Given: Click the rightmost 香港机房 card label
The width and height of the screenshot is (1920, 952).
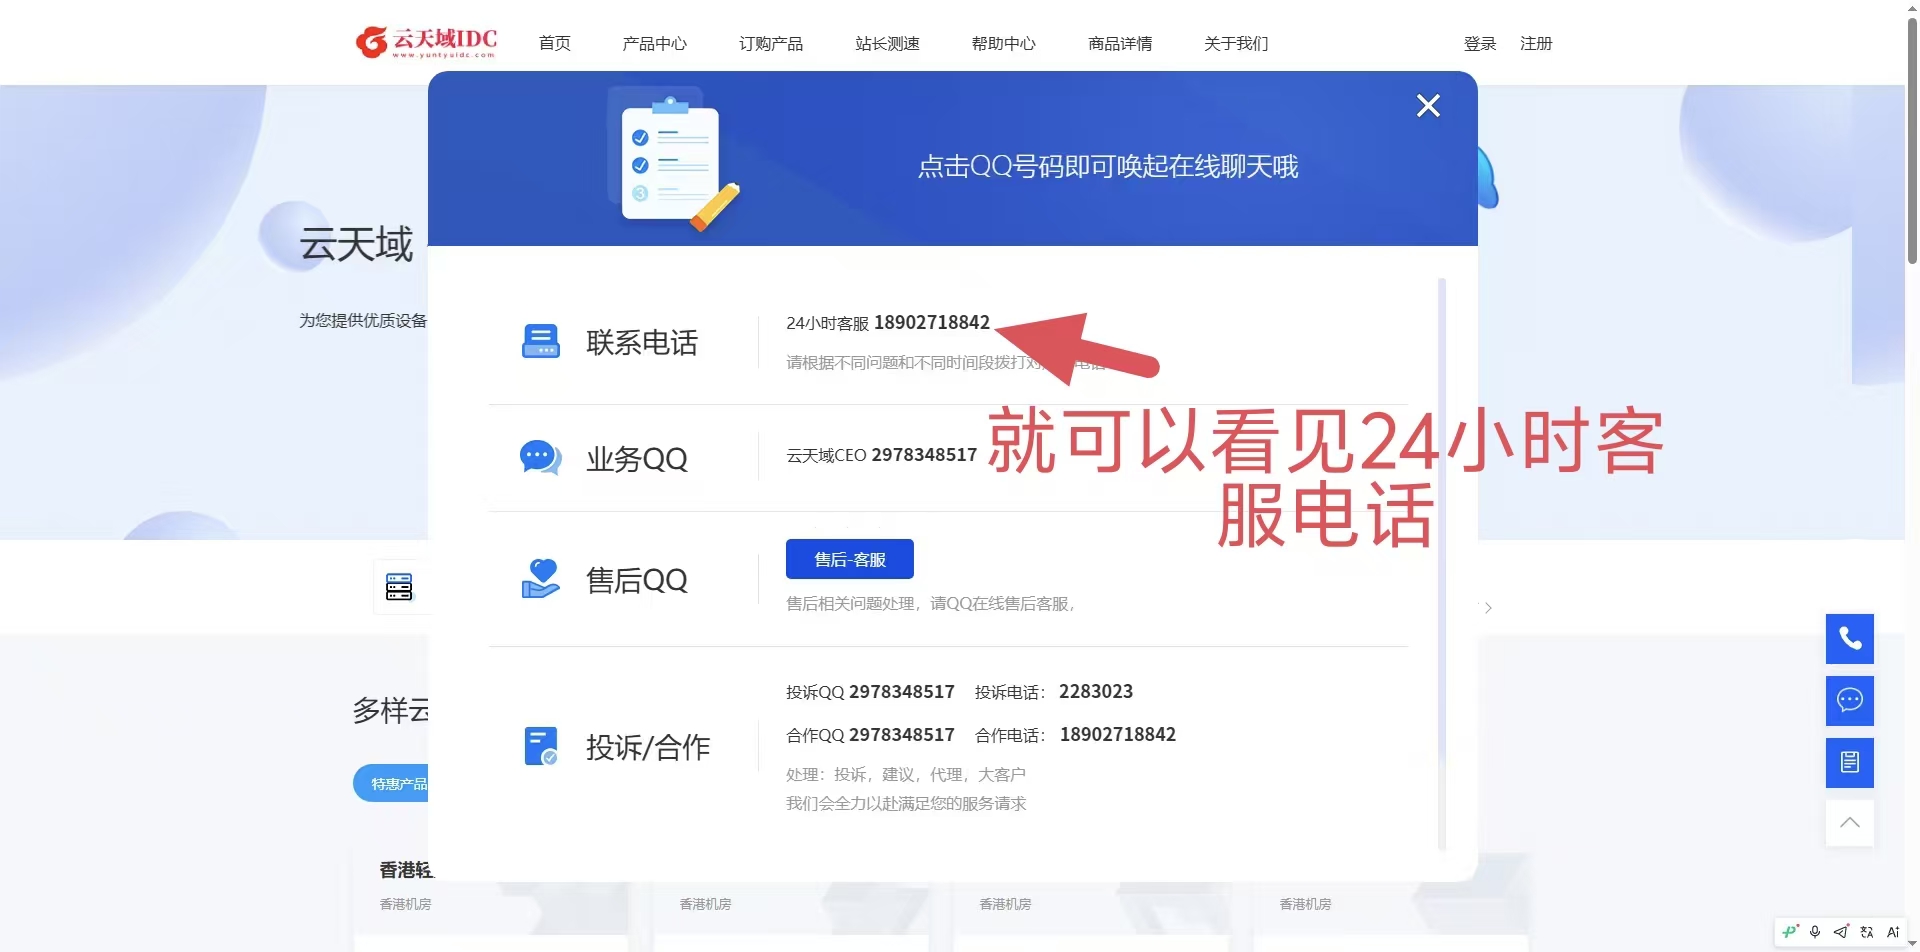Looking at the screenshot, I should pos(1305,904).
